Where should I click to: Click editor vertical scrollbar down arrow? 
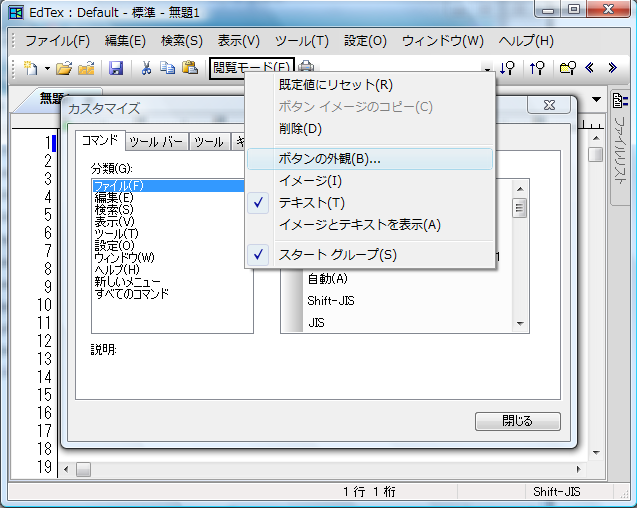pyautogui.click(x=596, y=452)
